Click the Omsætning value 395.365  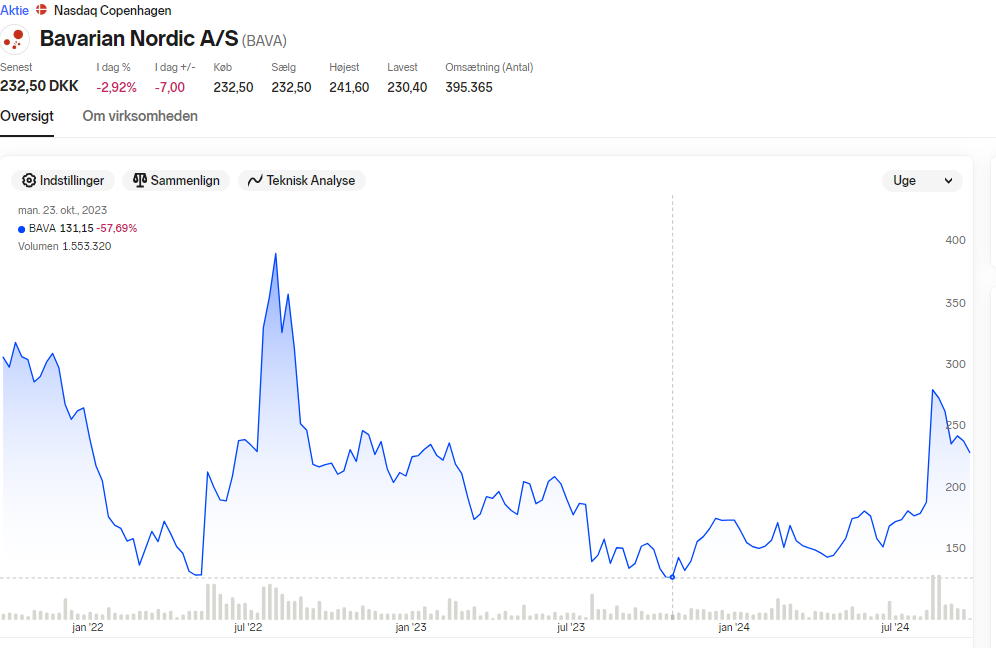pos(469,88)
